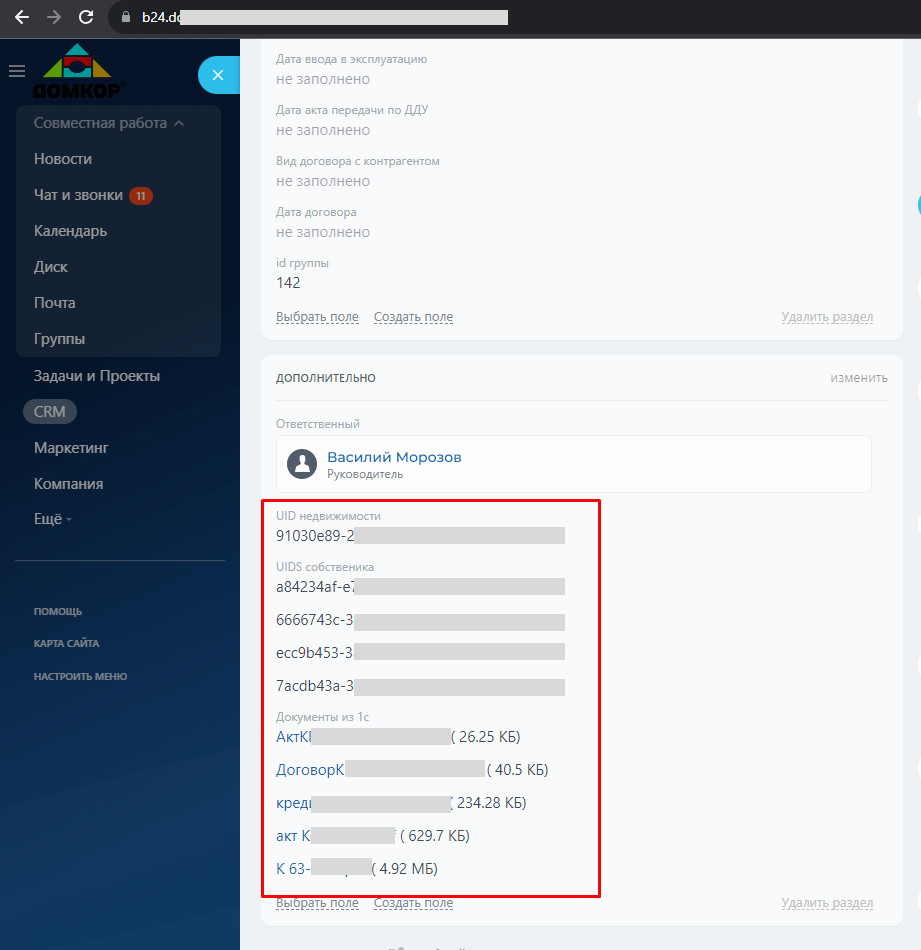Go back with the browser back arrow
Image resolution: width=921 pixels, height=950 pixels.
coord(22,17)
